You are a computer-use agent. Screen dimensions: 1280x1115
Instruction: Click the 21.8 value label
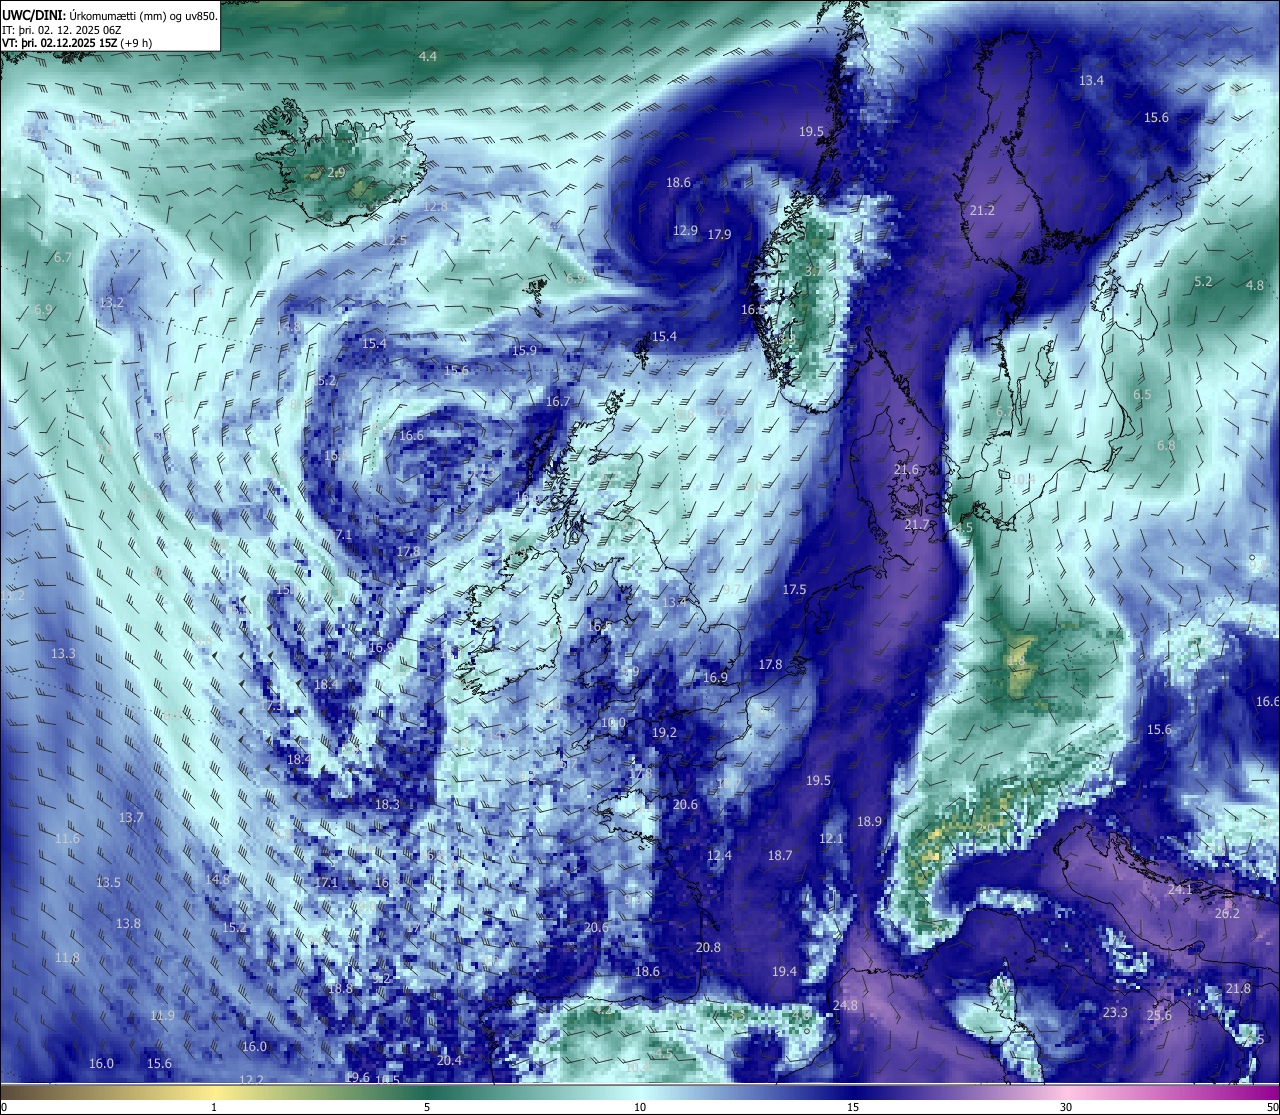(x=1238, y=989)
